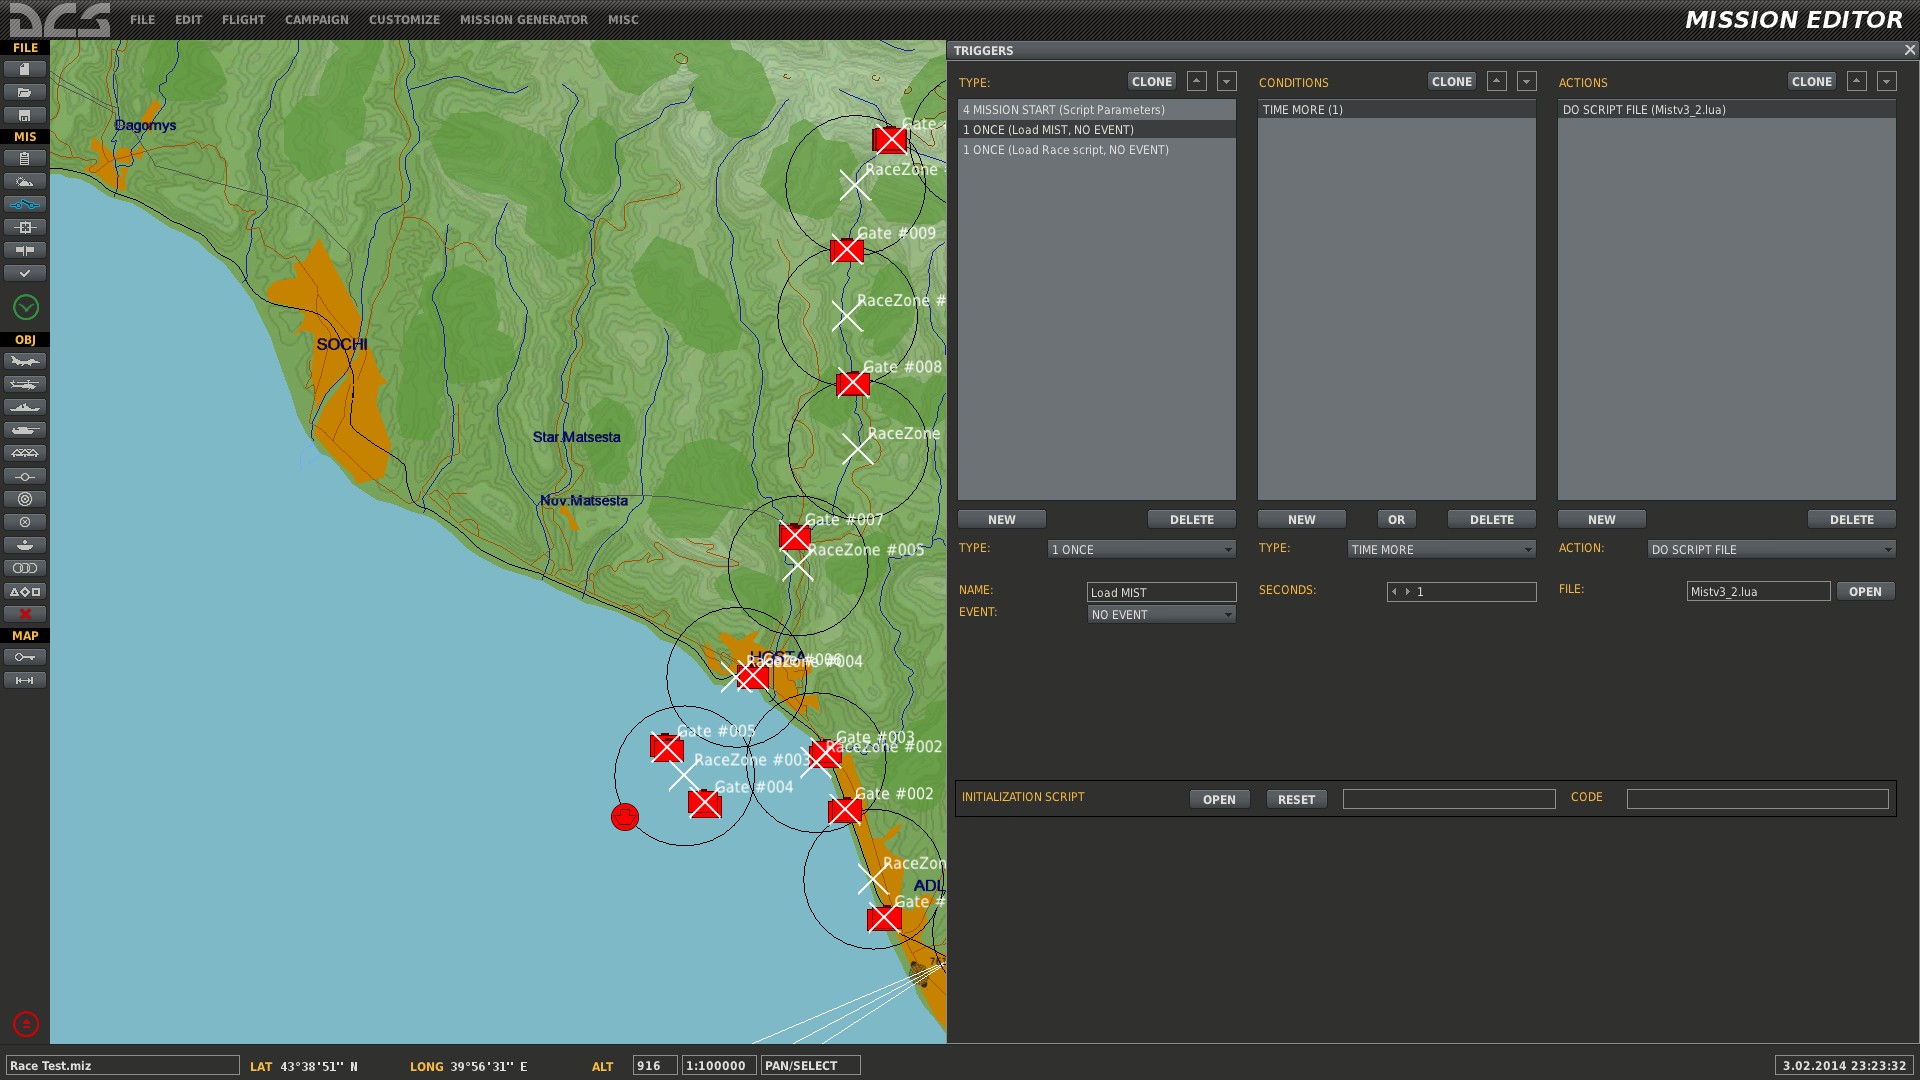Move selected trigger up in TYPE list
Viewport: 1920px width, 1080px height.
point(1197,81)
